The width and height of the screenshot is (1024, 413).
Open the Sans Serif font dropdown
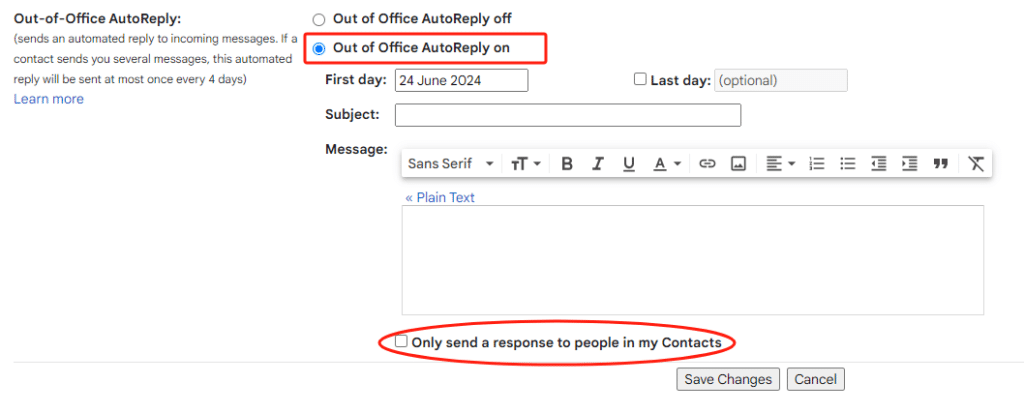[x=451, y=164]
